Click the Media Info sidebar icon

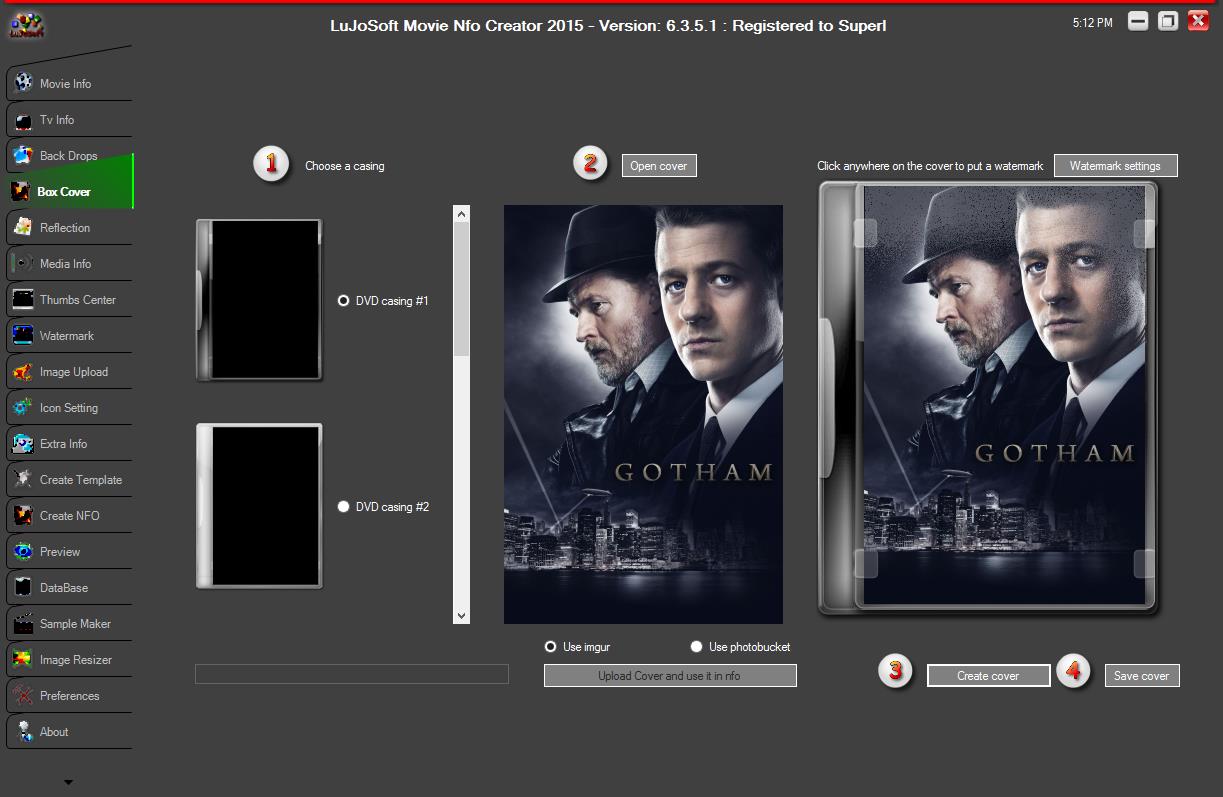[23, 264]
